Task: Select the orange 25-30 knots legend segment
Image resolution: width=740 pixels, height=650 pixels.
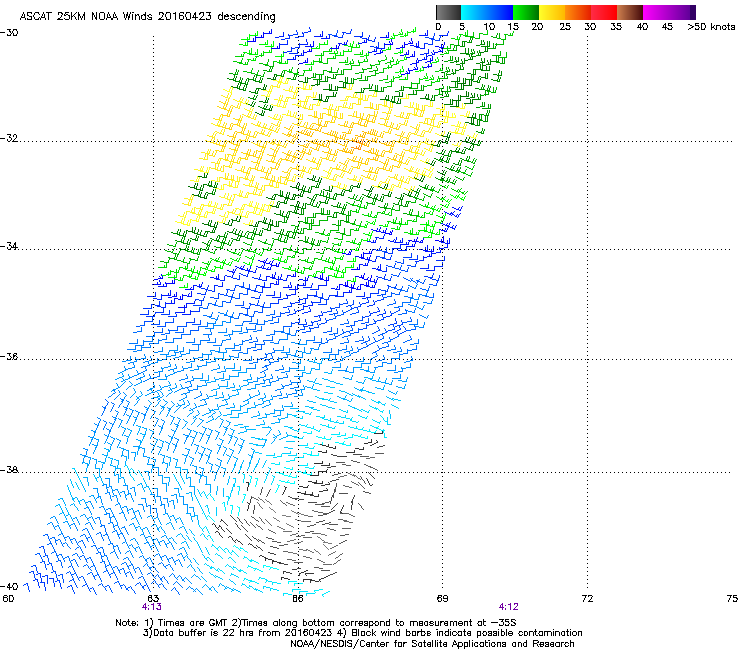Action: 578,12
